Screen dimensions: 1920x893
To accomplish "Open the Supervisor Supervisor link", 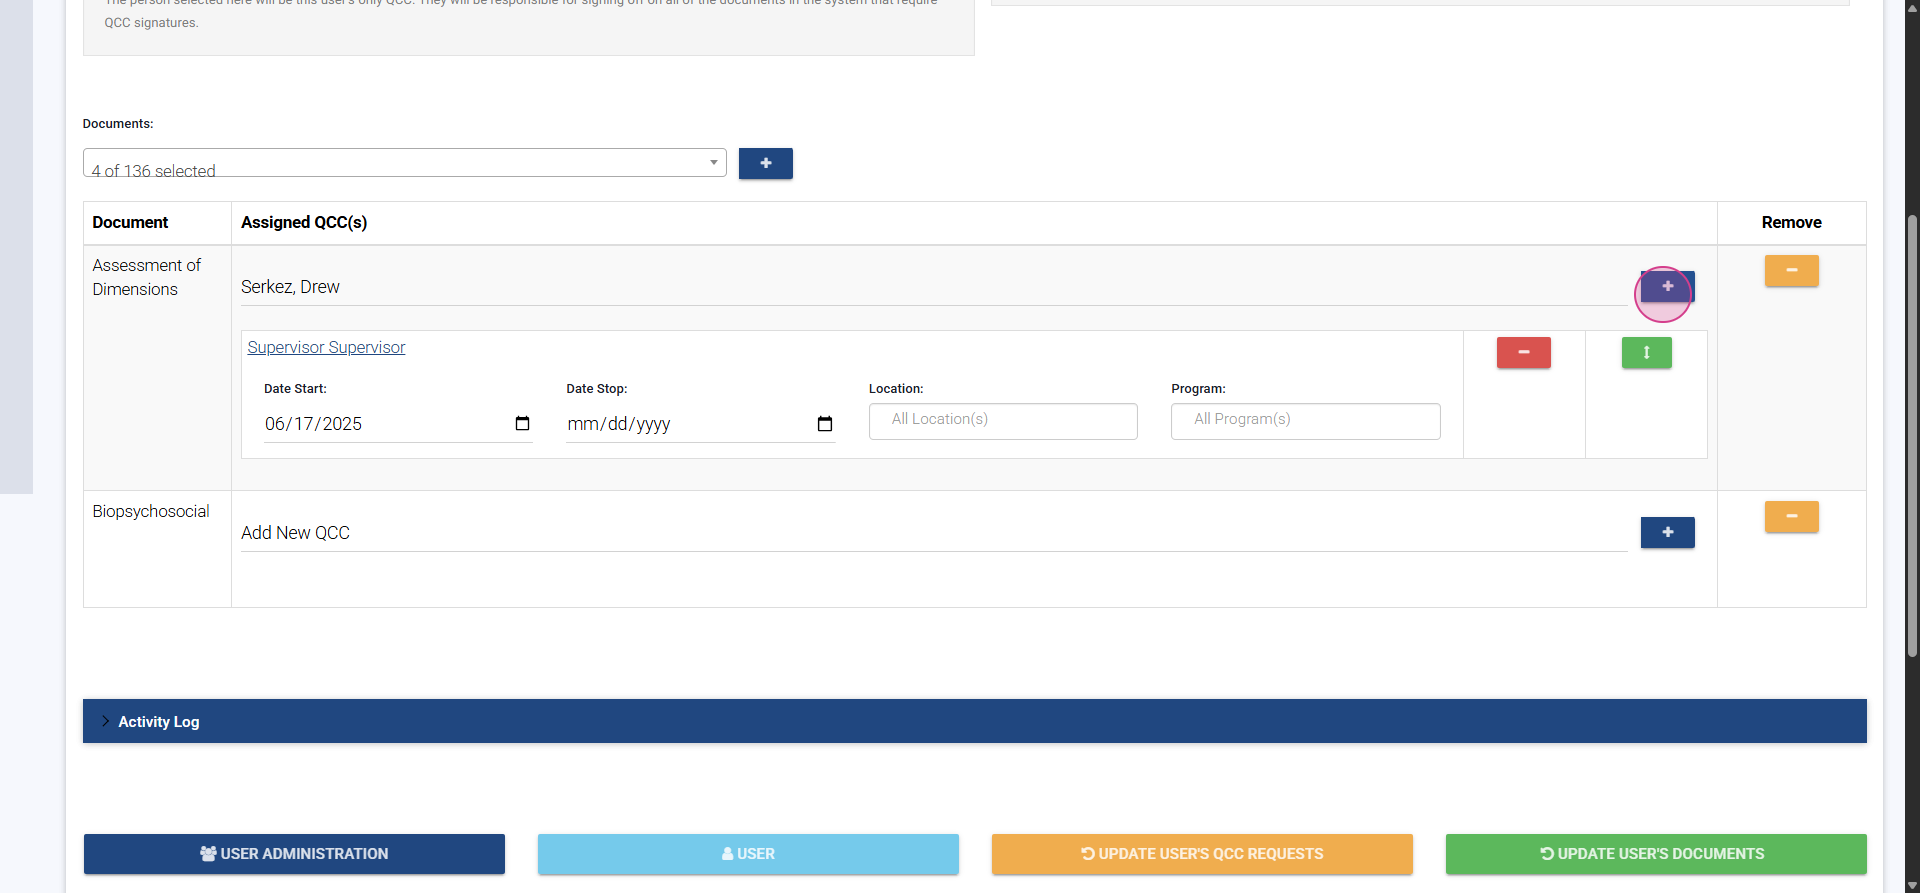I will click(x=326, y=348).
